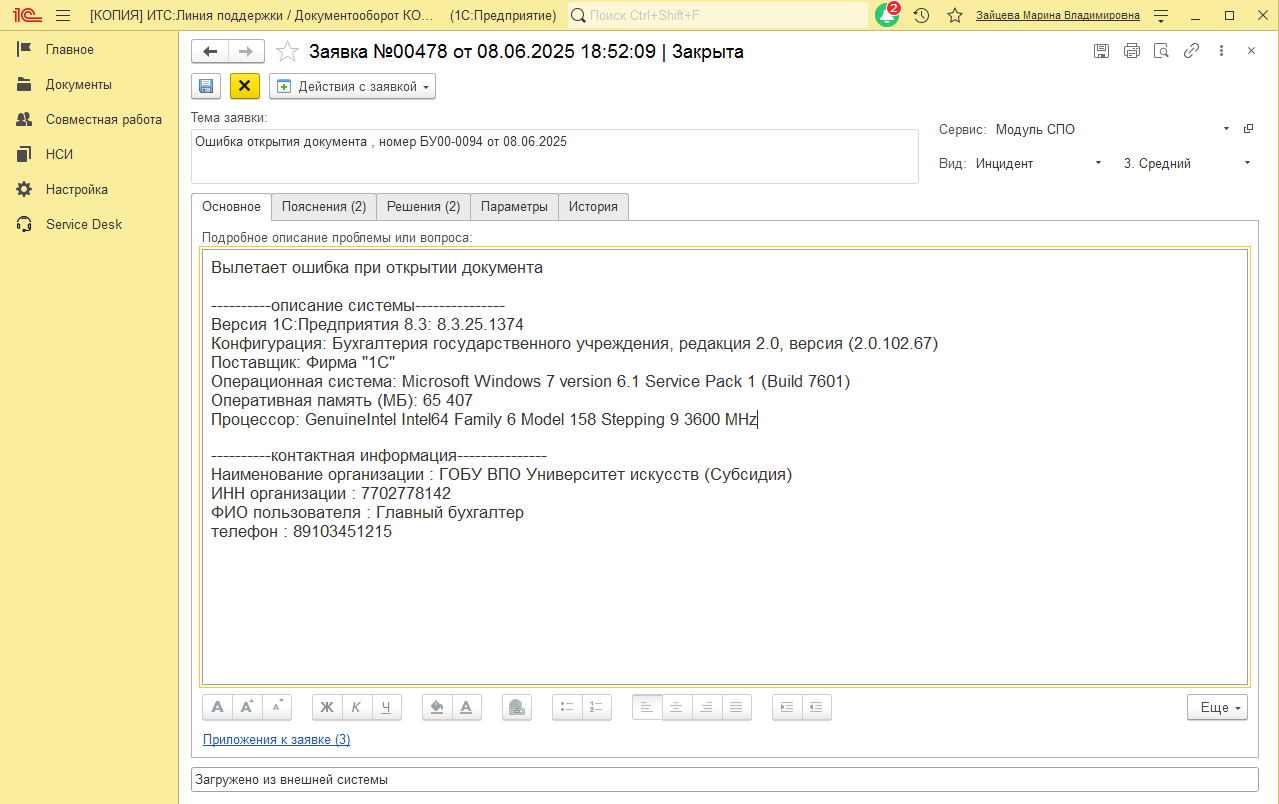Open the notifications bell with badge
Image resolution: width=1279 pixels, height=804 pixels.
click(x=886, y=15)
